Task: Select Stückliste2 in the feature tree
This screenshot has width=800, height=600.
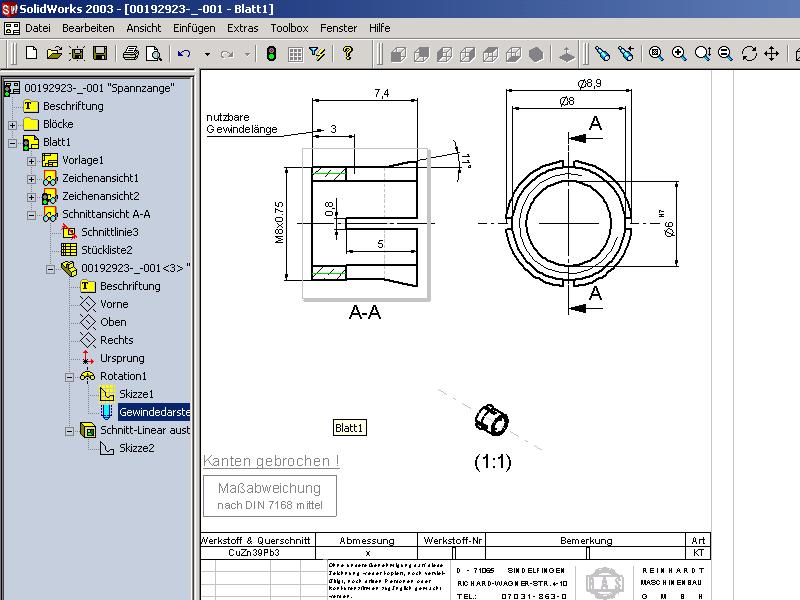Action: click(106, 250)
